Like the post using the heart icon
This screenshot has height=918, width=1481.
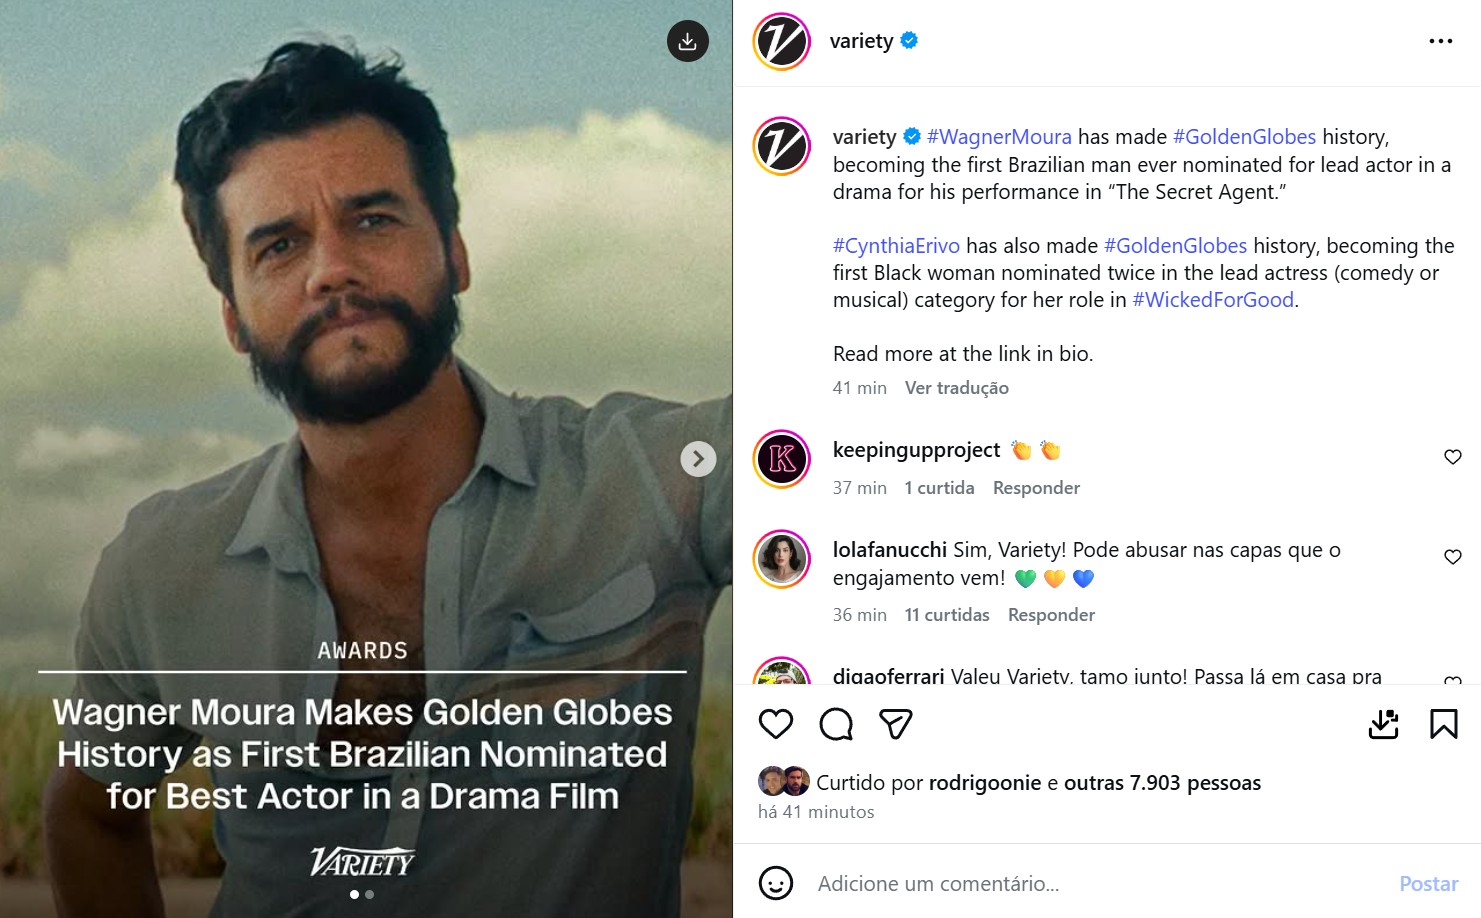tap(776, 723)
